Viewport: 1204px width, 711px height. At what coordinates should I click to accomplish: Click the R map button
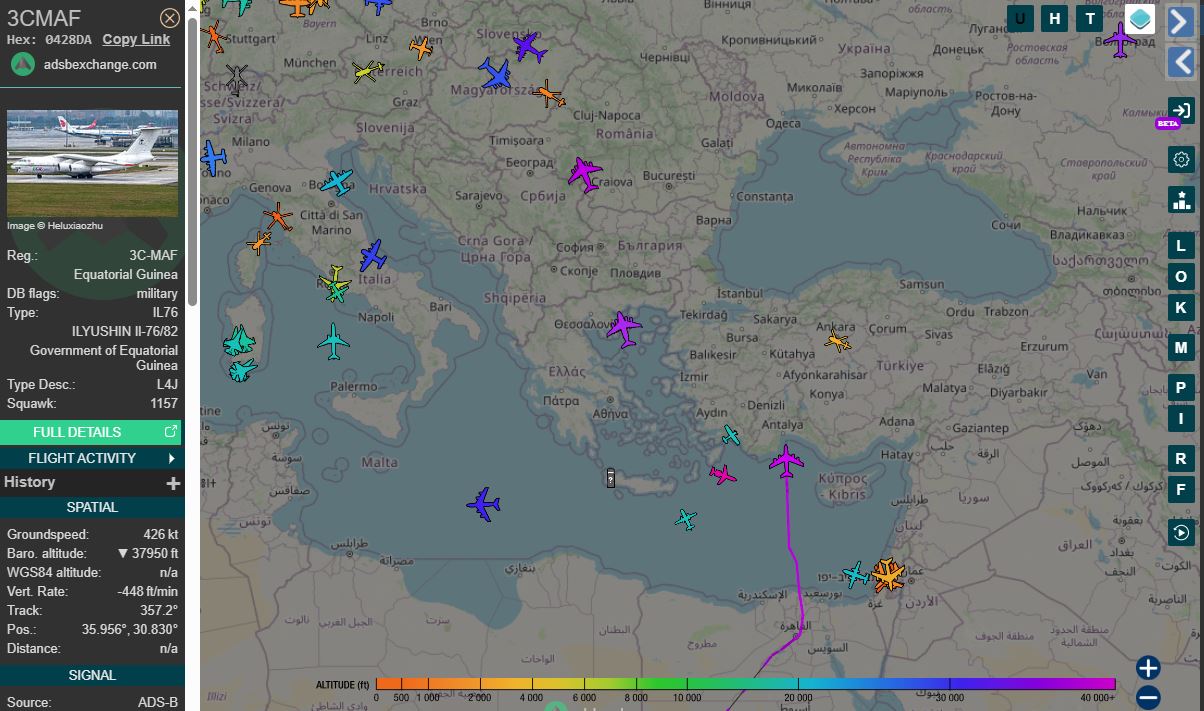click(x=1181, y=458)
